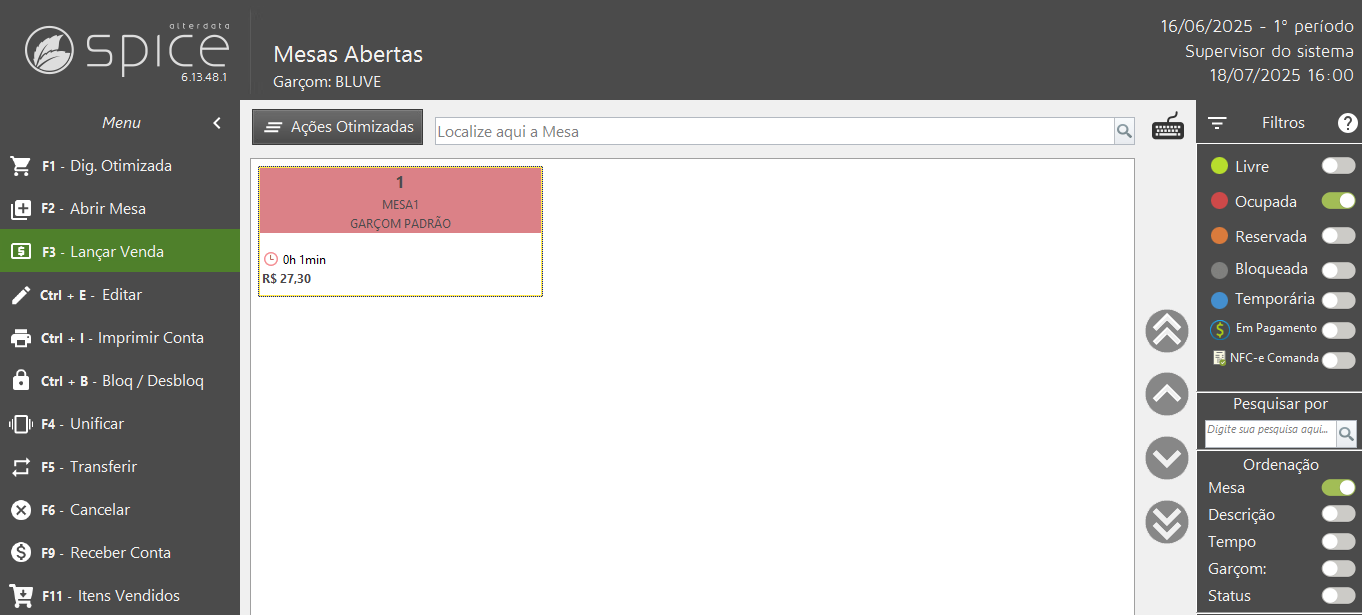The height and width of the screenshot is (615, 1362).
Task: Choose F9 - Receber Conta in menu
Action: point(120,553)
